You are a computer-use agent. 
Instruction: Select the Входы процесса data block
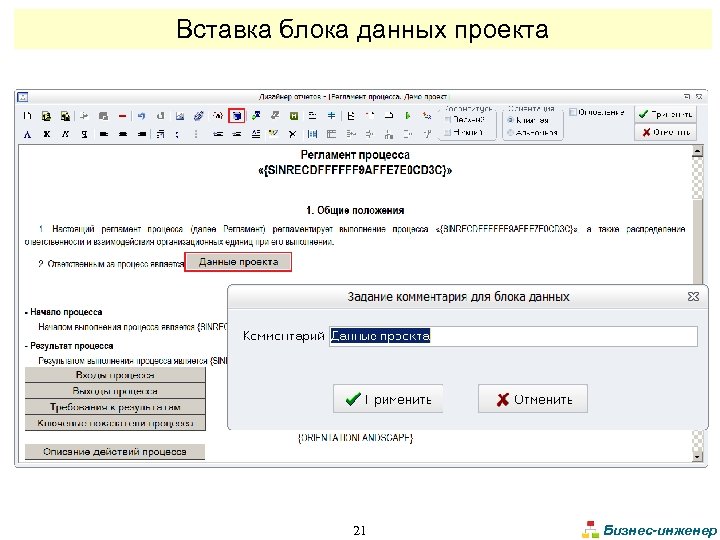115,375
